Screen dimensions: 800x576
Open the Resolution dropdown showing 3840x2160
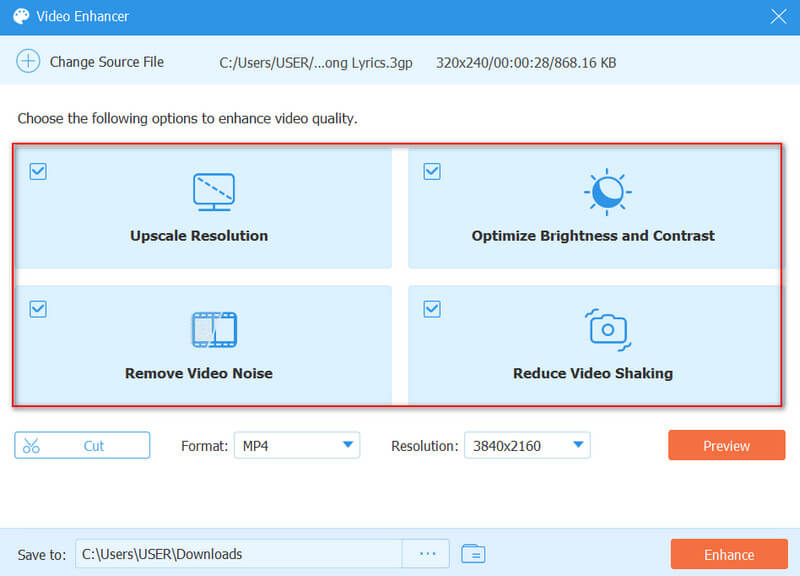[527, 446]
